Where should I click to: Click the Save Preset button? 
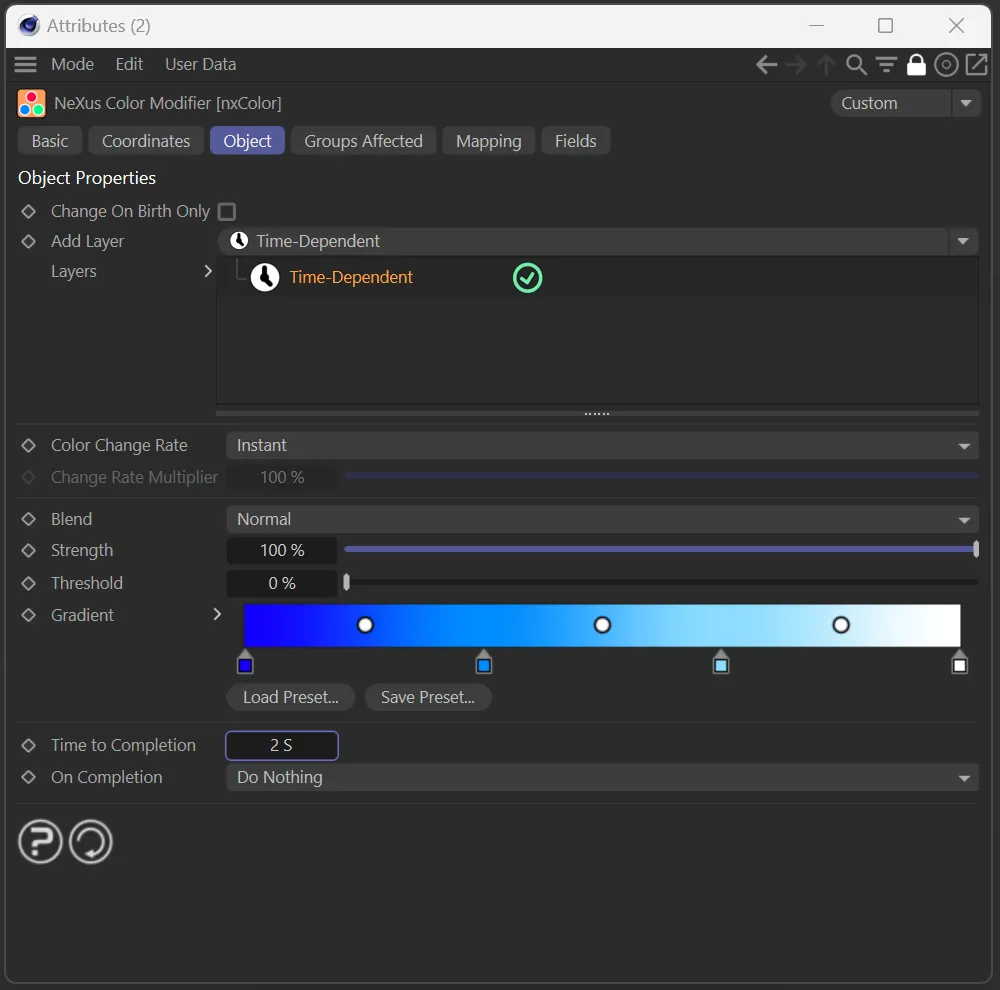tap(427, 698)
